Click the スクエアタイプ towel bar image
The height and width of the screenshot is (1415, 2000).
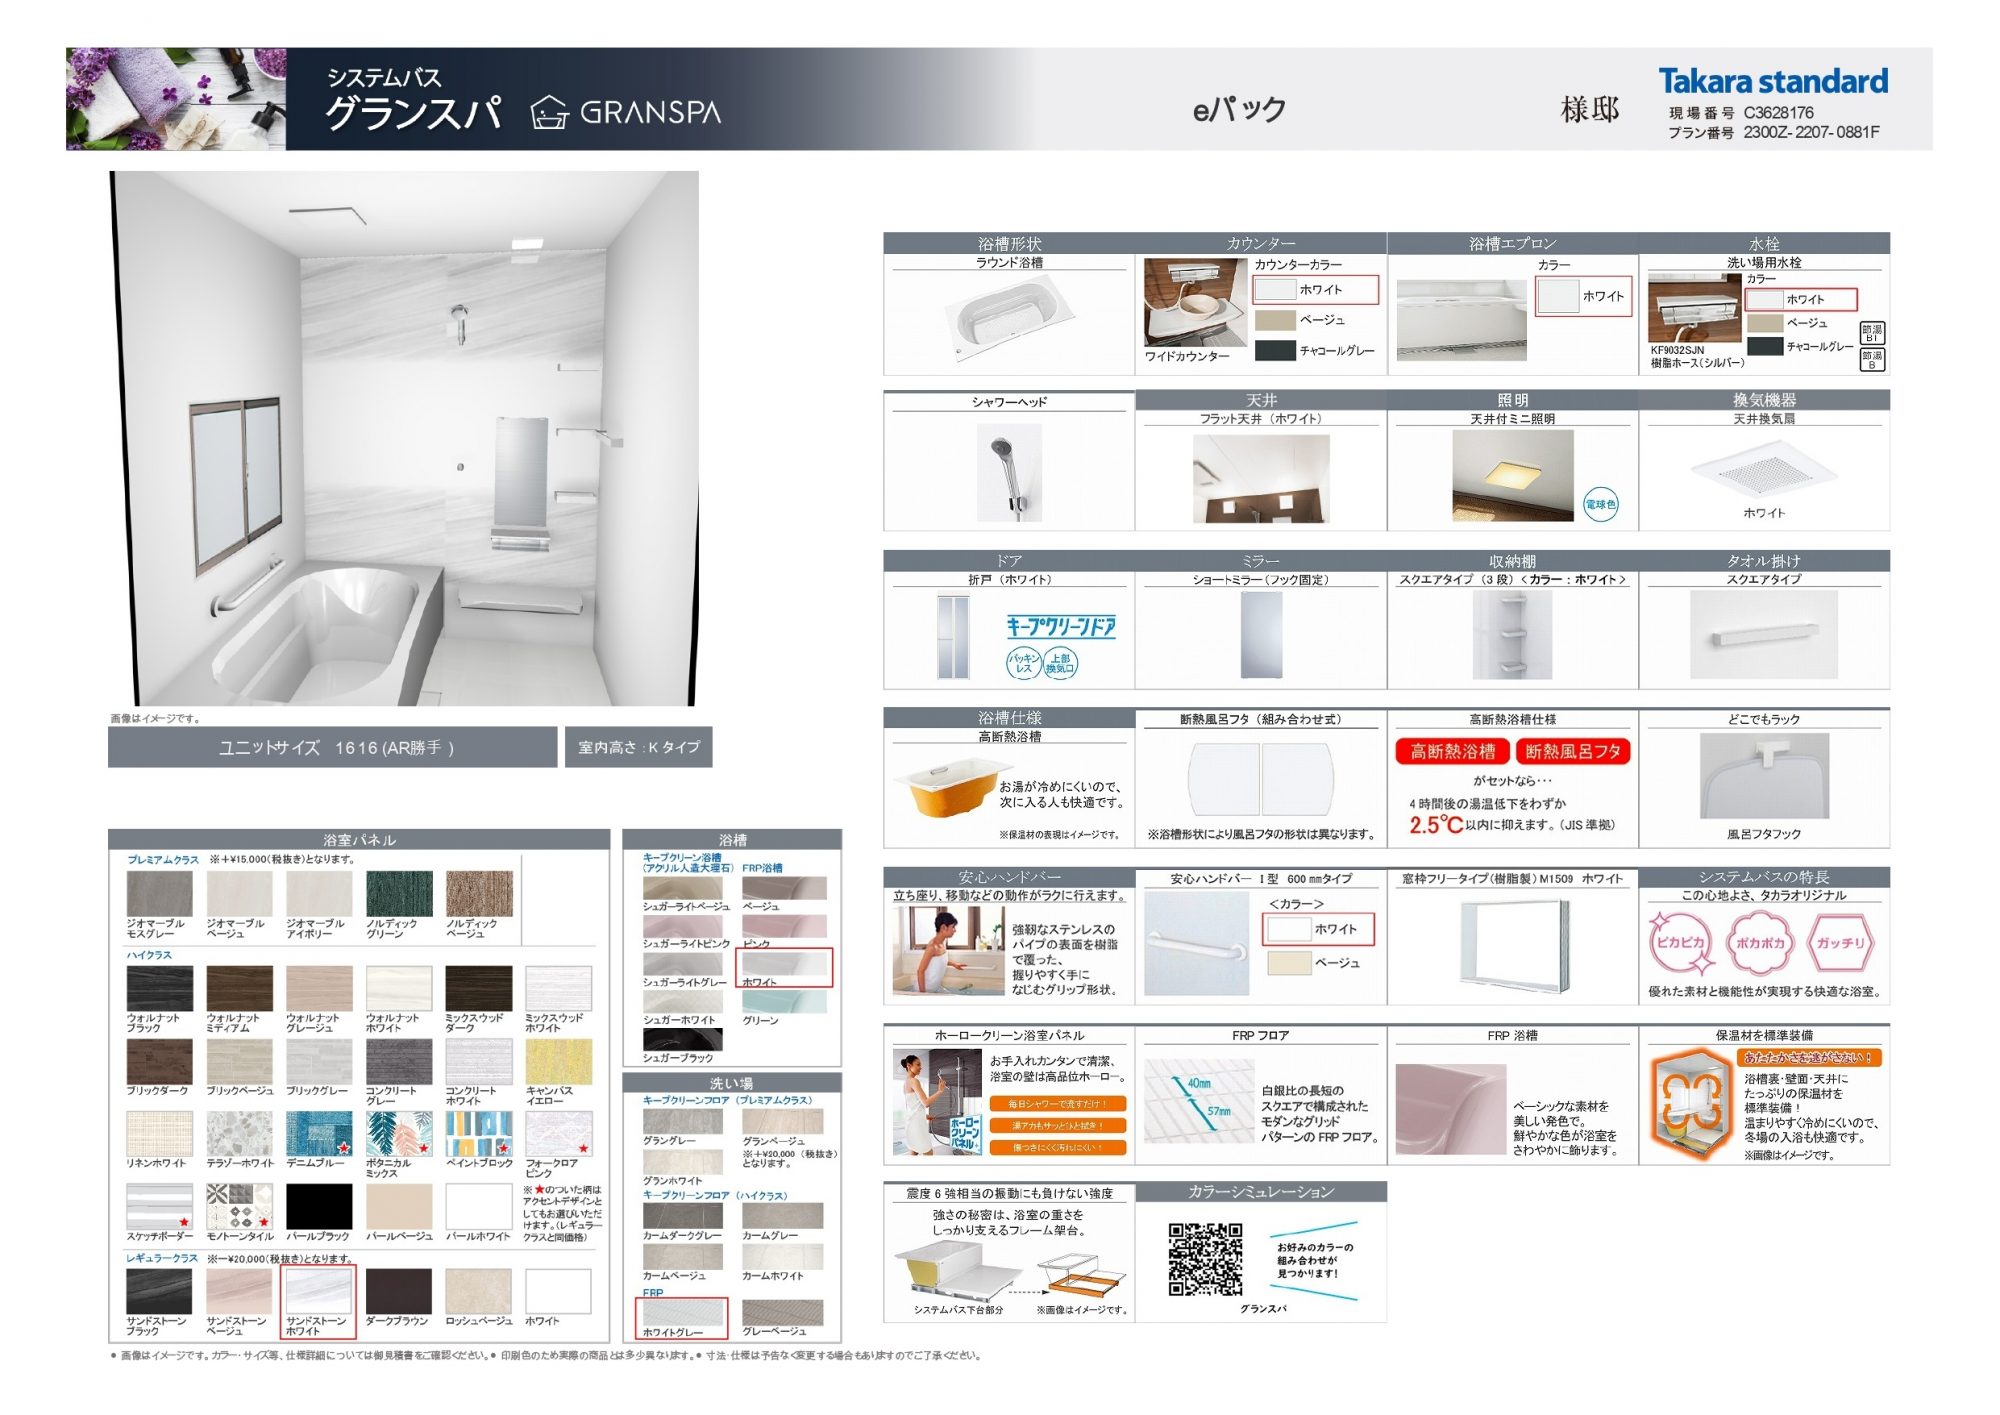1764,634
